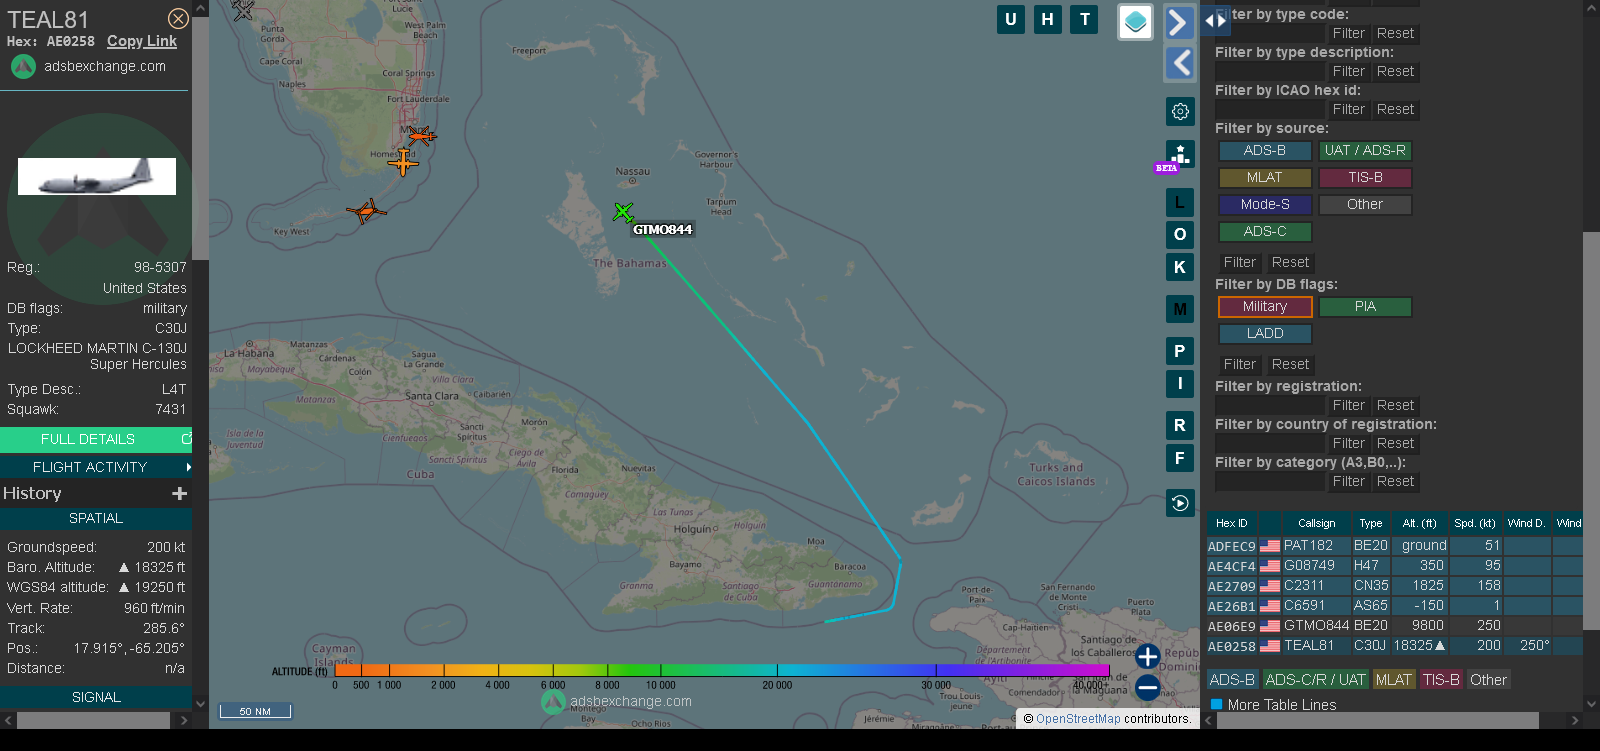1600x751 pixels.
Task: Expand the History section plus
Action: pyautogui.click(x=180, y=493)
